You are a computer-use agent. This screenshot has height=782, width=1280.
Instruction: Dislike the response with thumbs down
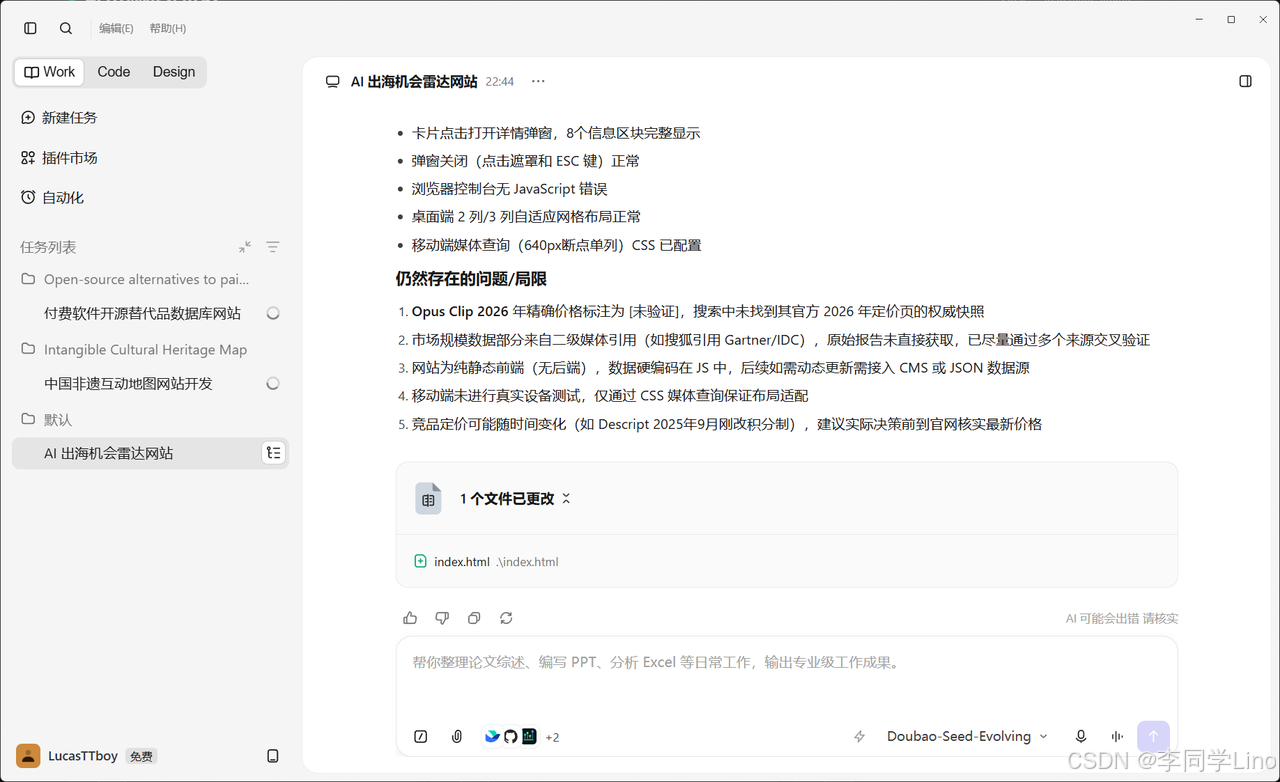coord(442,618)
